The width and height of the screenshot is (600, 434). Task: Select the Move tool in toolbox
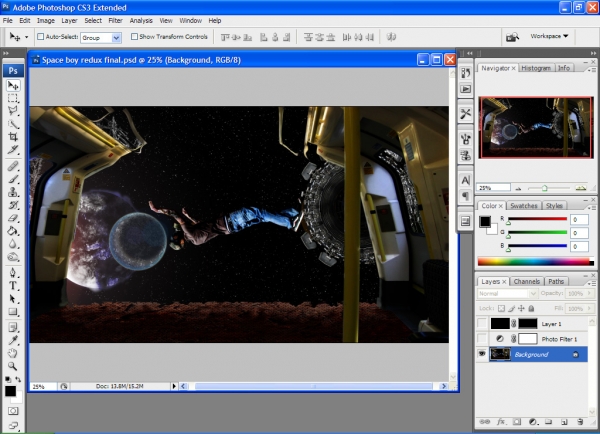click(13, 85)
